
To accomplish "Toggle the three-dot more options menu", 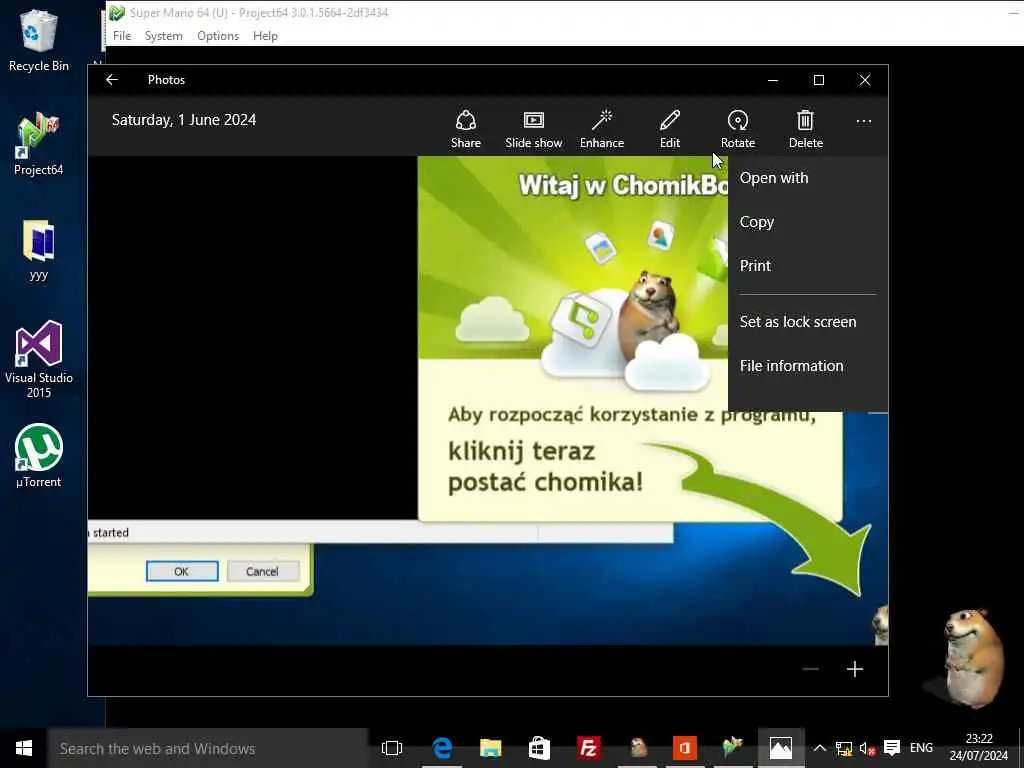I will click(863, 121).
